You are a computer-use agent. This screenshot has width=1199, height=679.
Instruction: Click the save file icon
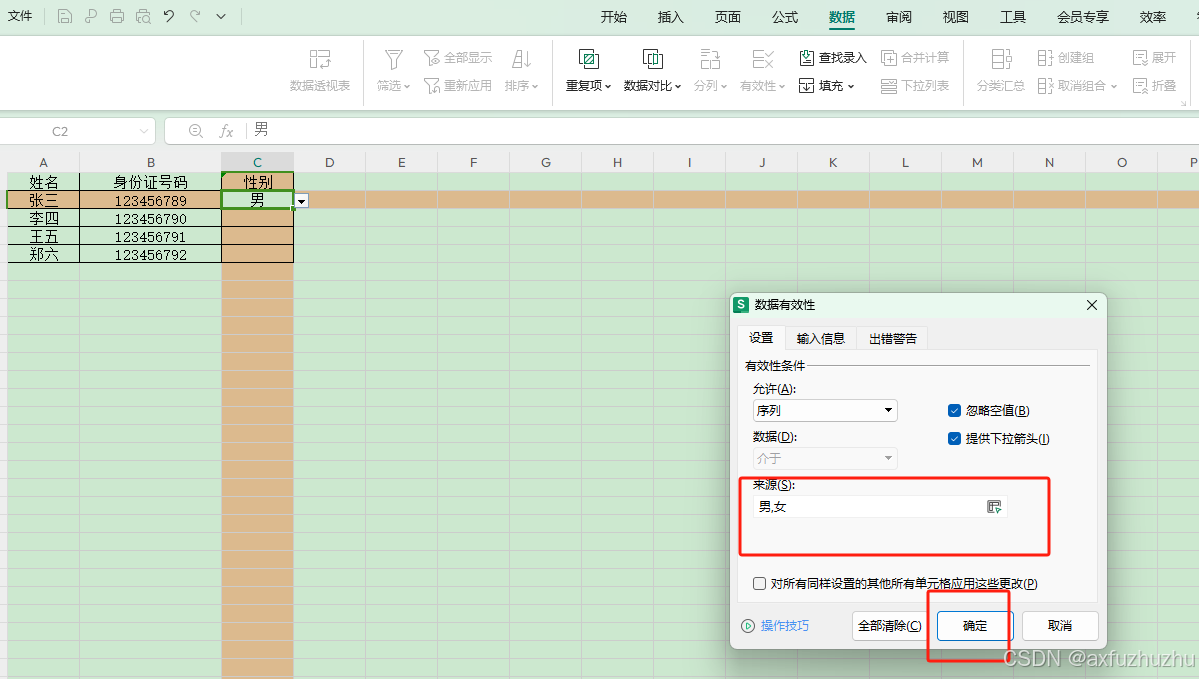65,16
